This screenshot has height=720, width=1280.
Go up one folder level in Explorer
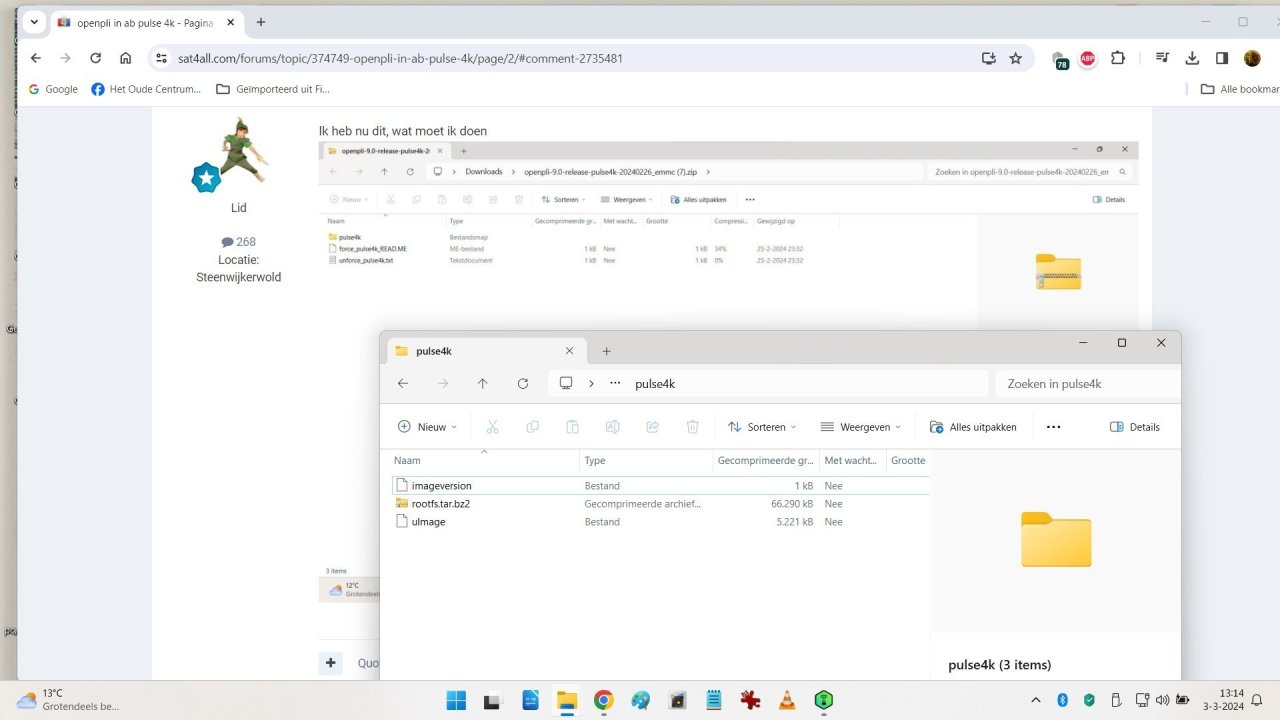pyautogui.click(x=482, y=384)
